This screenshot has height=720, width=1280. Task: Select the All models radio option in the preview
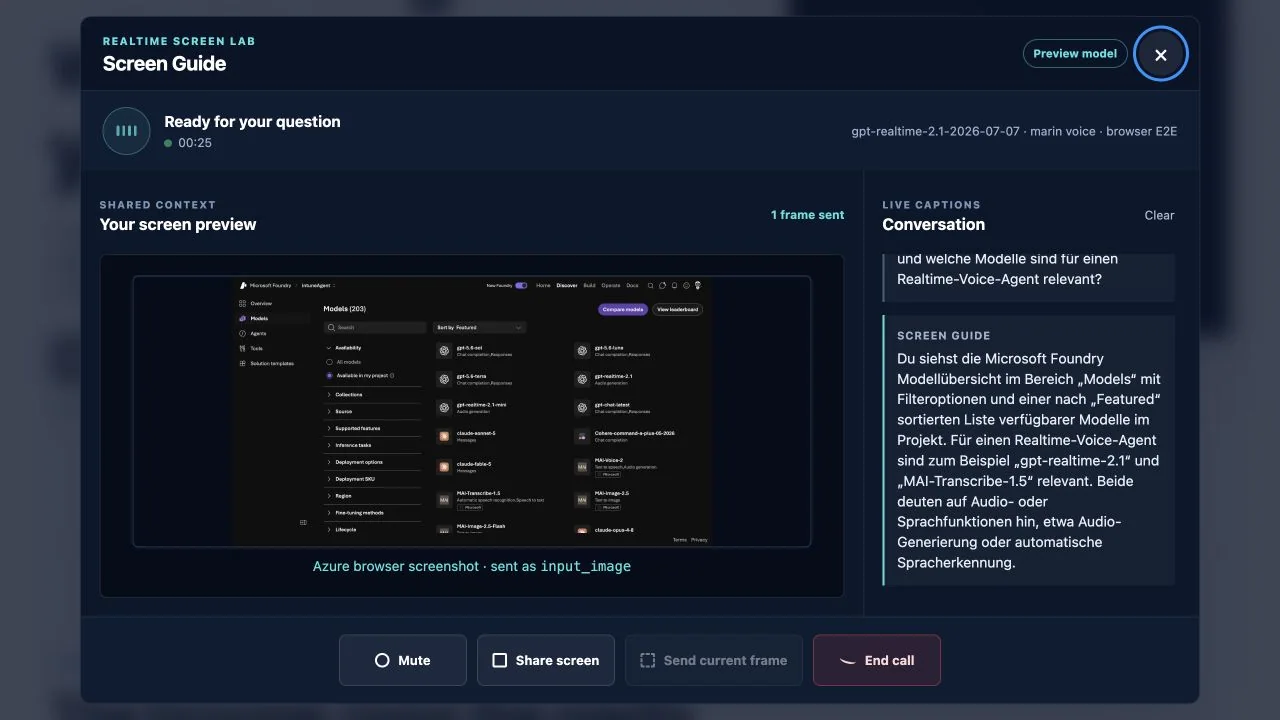330,361
